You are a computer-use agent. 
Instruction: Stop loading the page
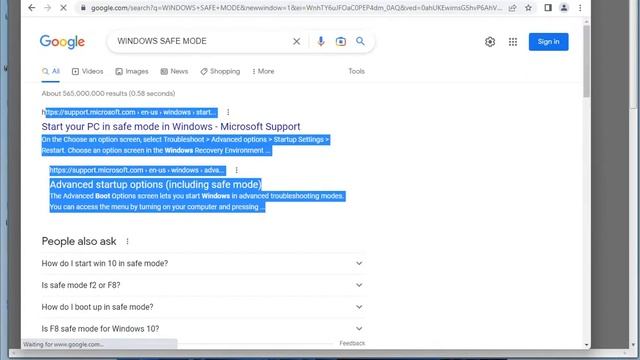pyautogui.click(x=63, y=8)
